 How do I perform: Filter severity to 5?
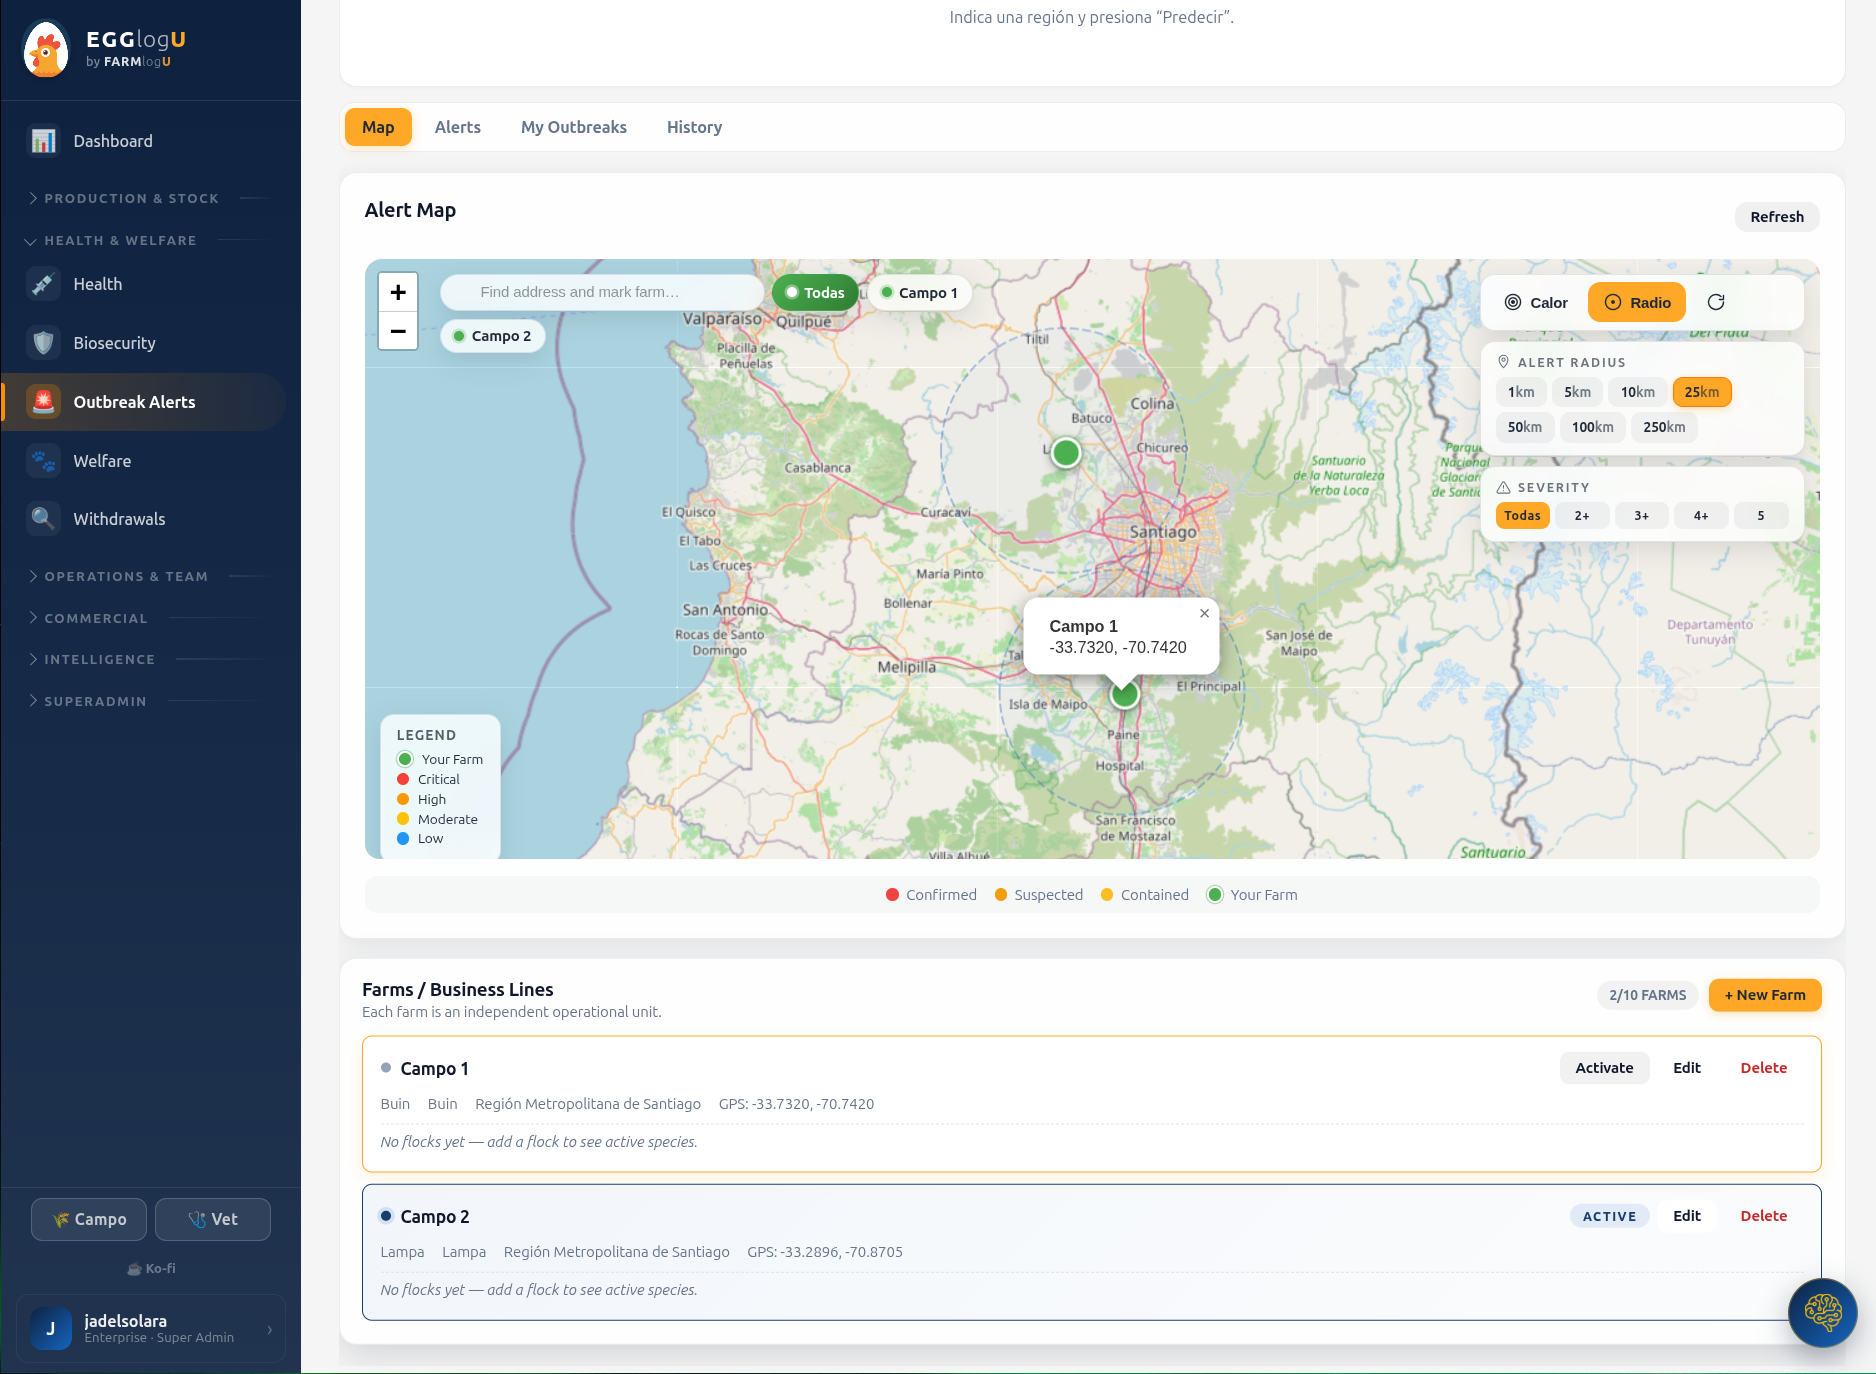pyautogui.click(x=1761, y=516)
